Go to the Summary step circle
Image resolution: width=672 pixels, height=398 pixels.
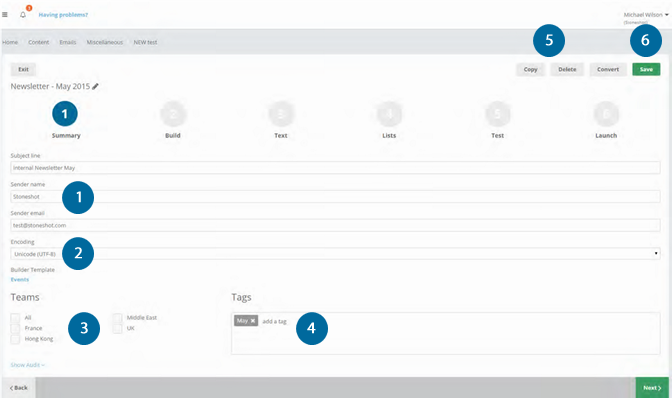pyautogui.click(x=65, y=114)
